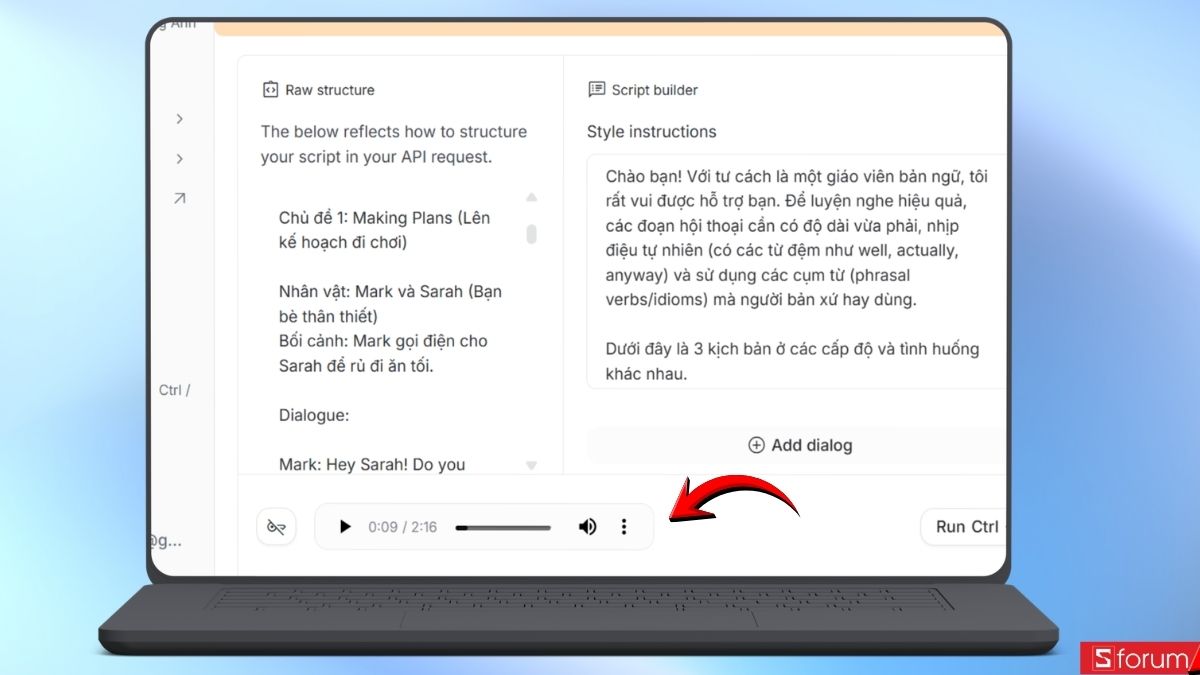Click the Style instructions label

coord(652,132)
